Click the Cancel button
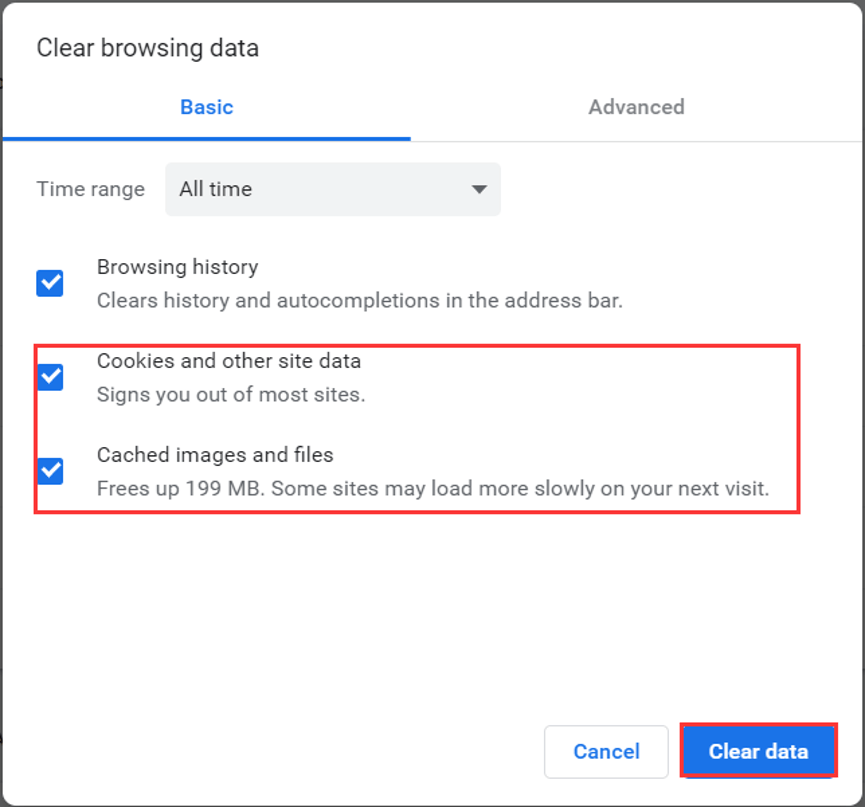 (x=606, y=751)
